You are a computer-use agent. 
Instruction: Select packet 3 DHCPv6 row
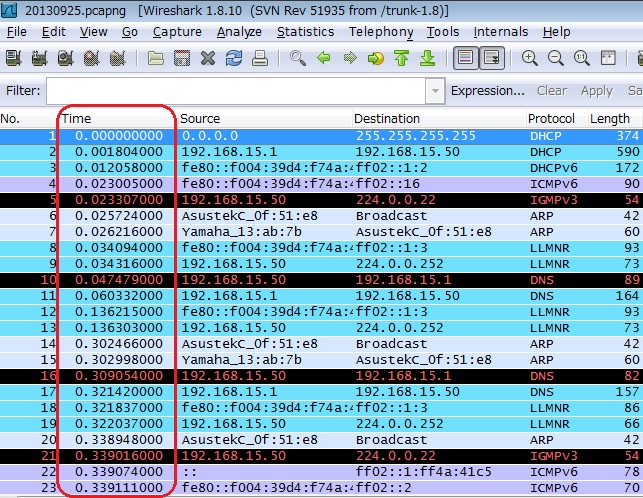click(x=322, y=168)
